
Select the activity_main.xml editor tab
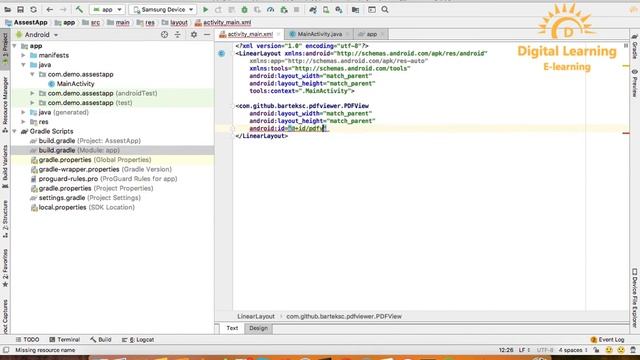tap(250, 34)
